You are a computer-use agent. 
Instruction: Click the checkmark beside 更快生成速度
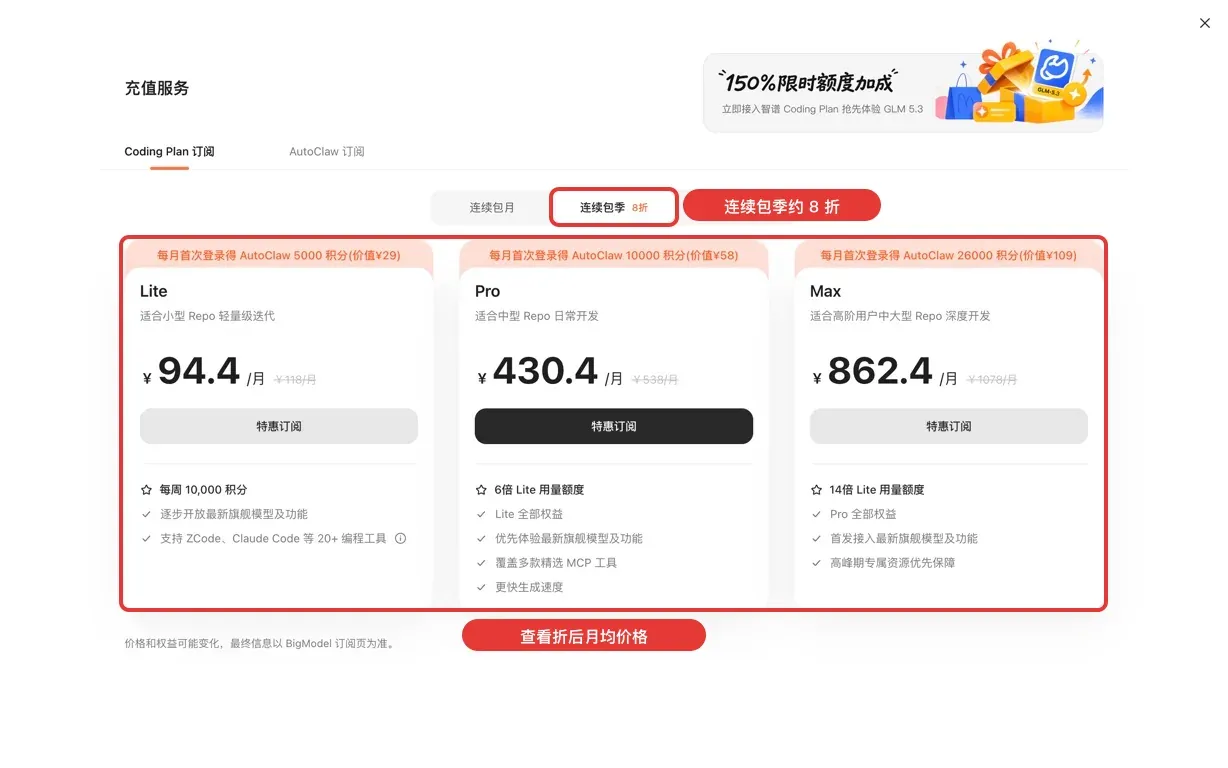(x=481, y=587)
